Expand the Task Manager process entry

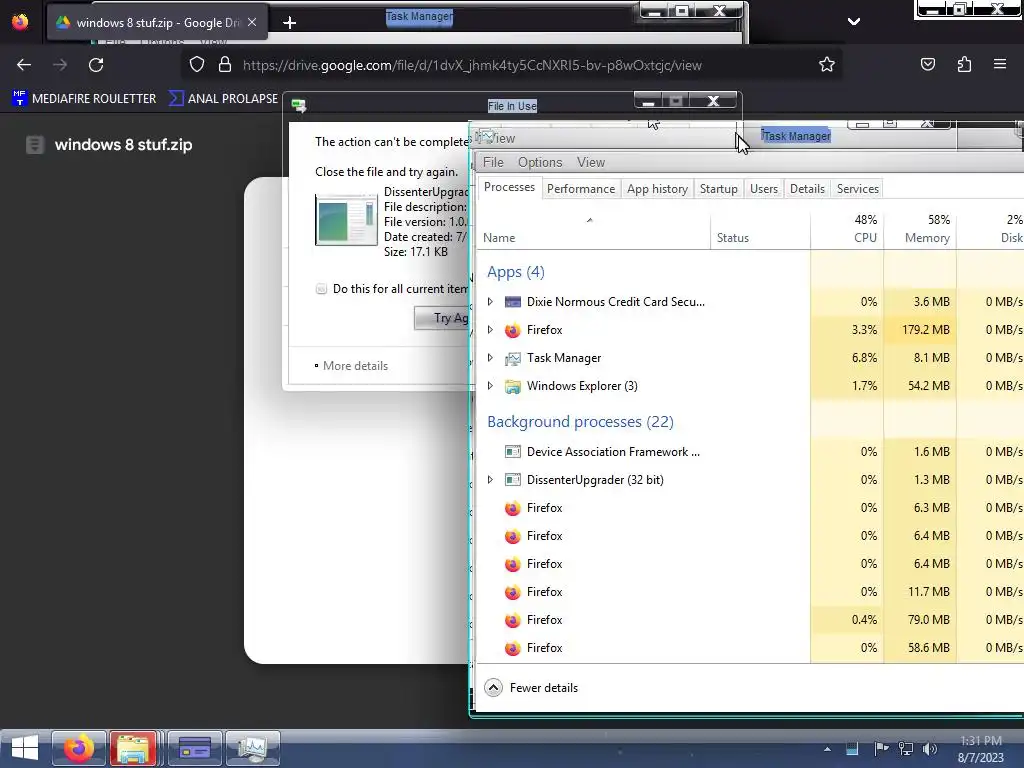490,358
